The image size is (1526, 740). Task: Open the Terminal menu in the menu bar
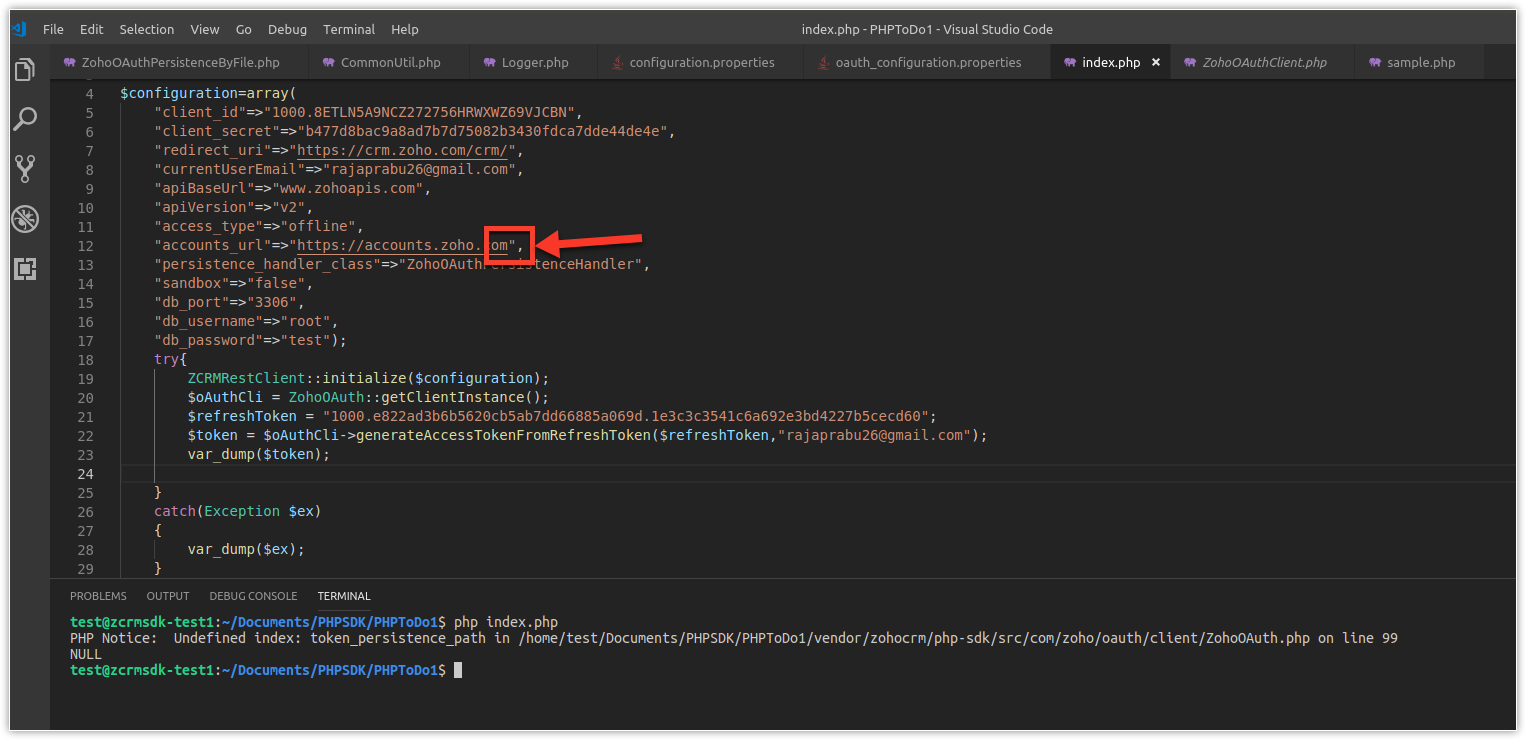point(349,29)
